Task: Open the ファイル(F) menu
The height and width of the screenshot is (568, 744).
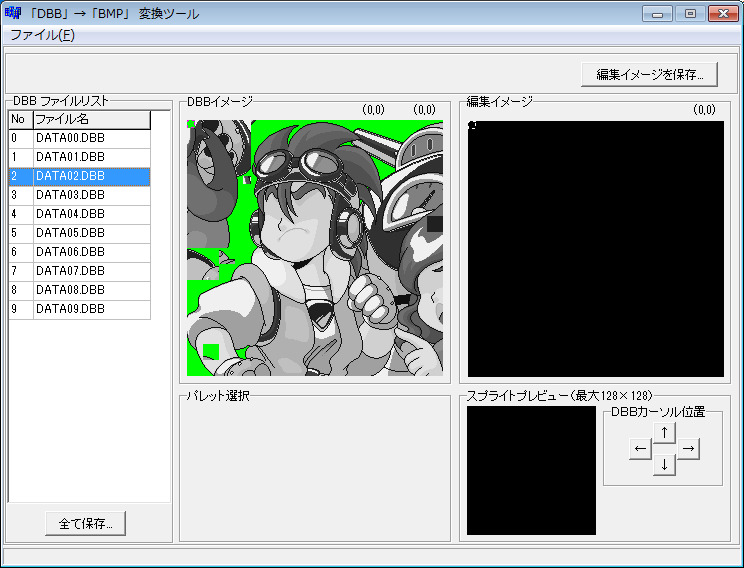Action: [42, 35]
